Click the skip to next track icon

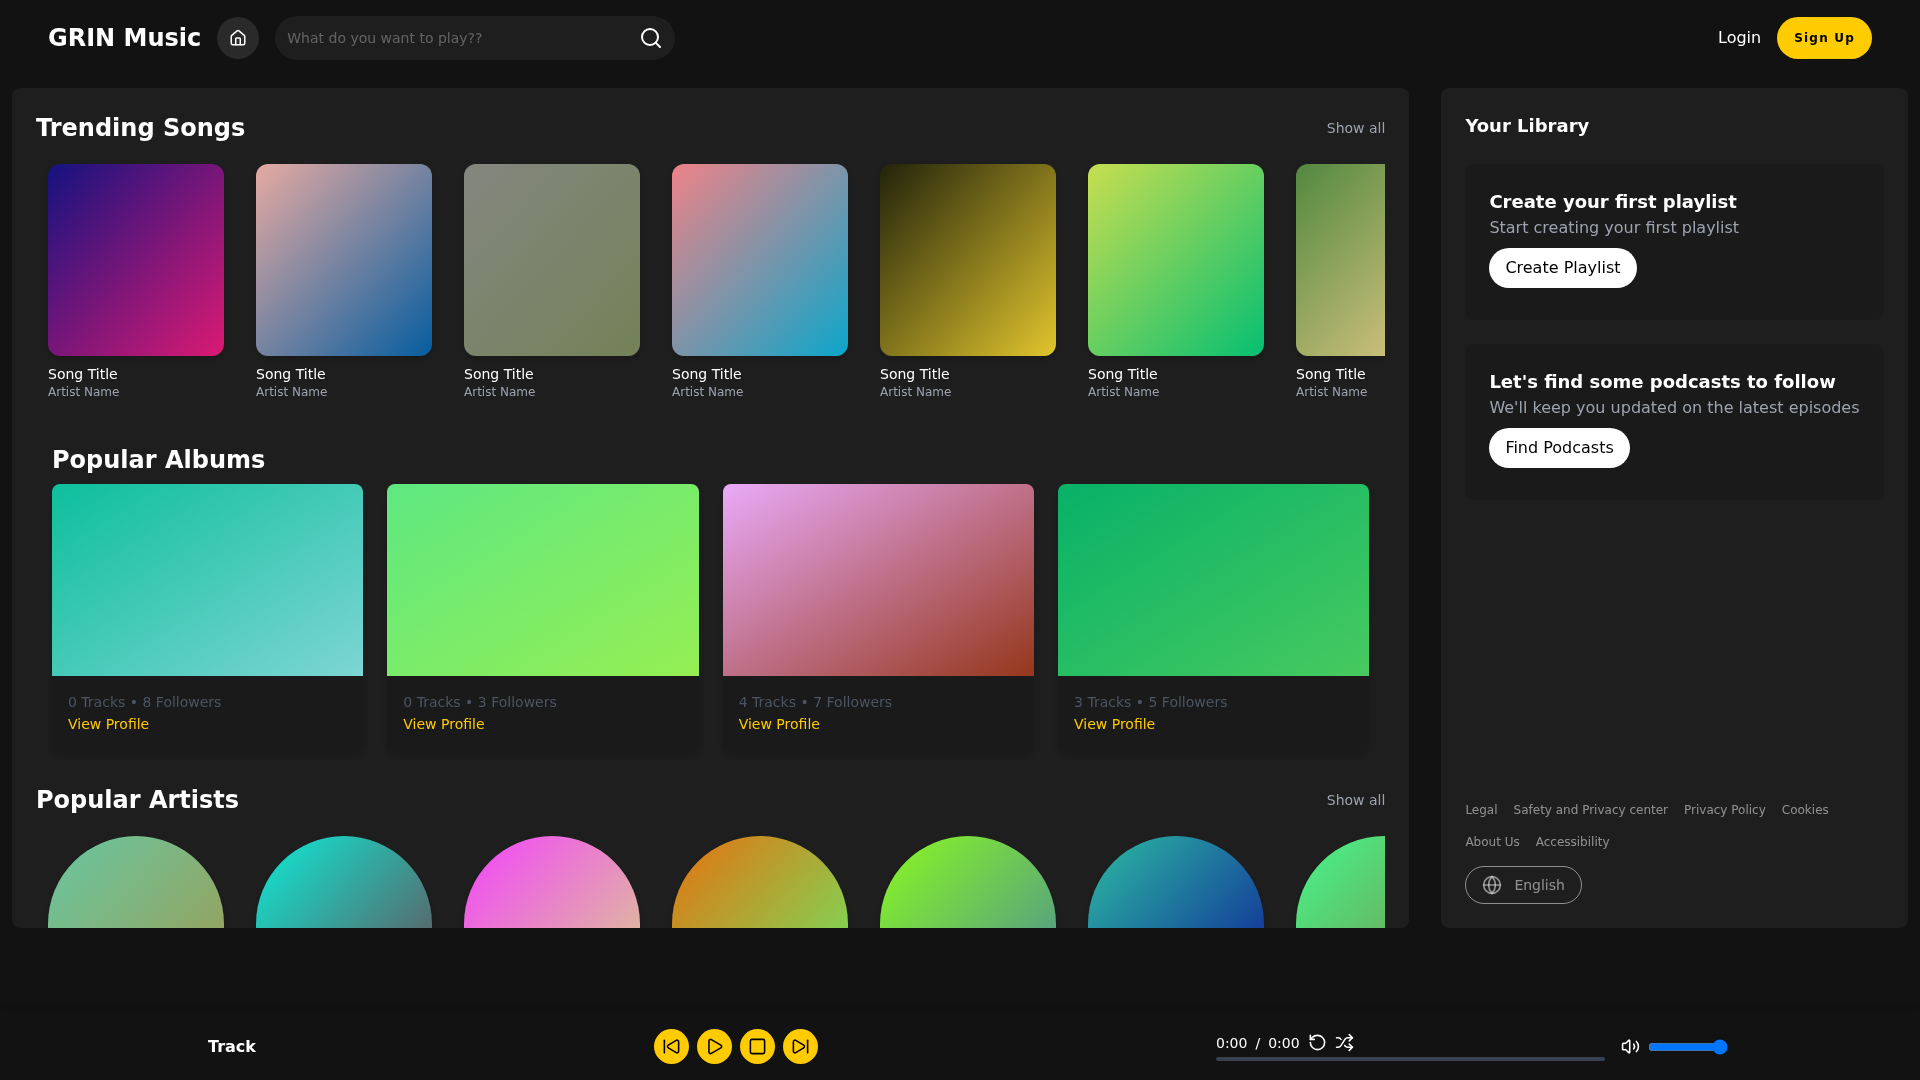point(800,1046)
